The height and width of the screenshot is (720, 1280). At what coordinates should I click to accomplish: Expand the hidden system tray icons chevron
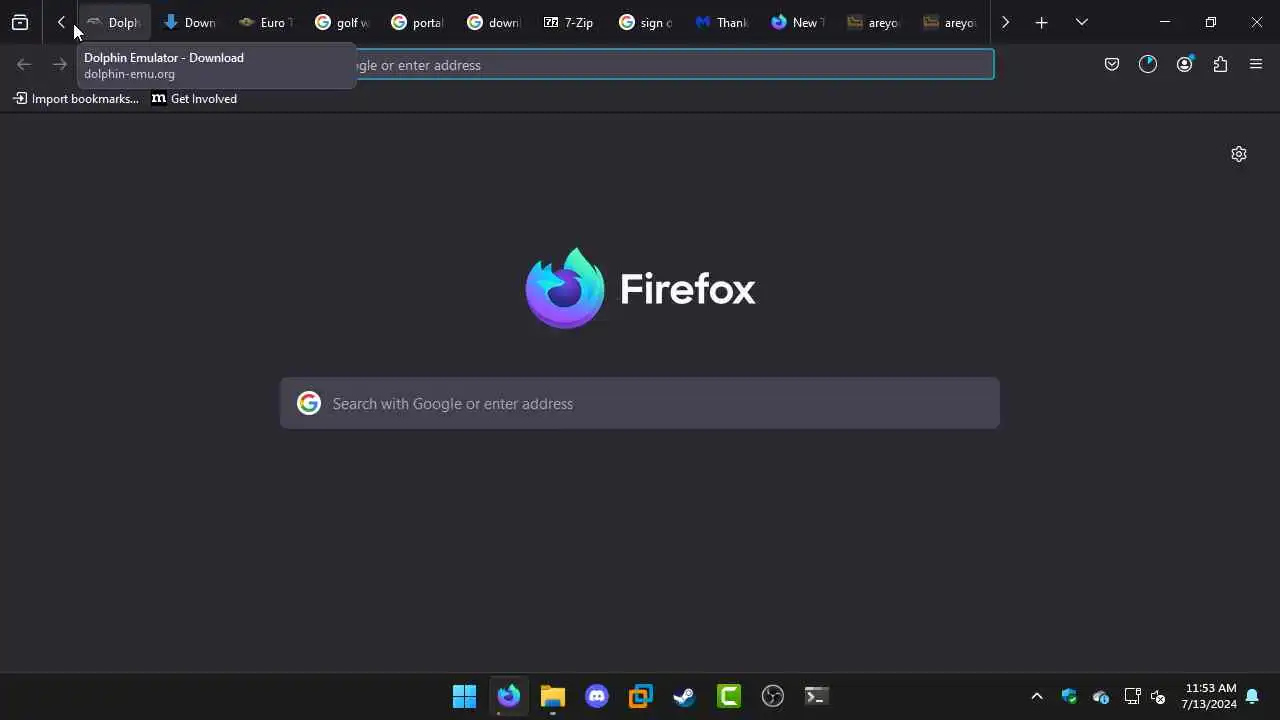click(1037, 696)
